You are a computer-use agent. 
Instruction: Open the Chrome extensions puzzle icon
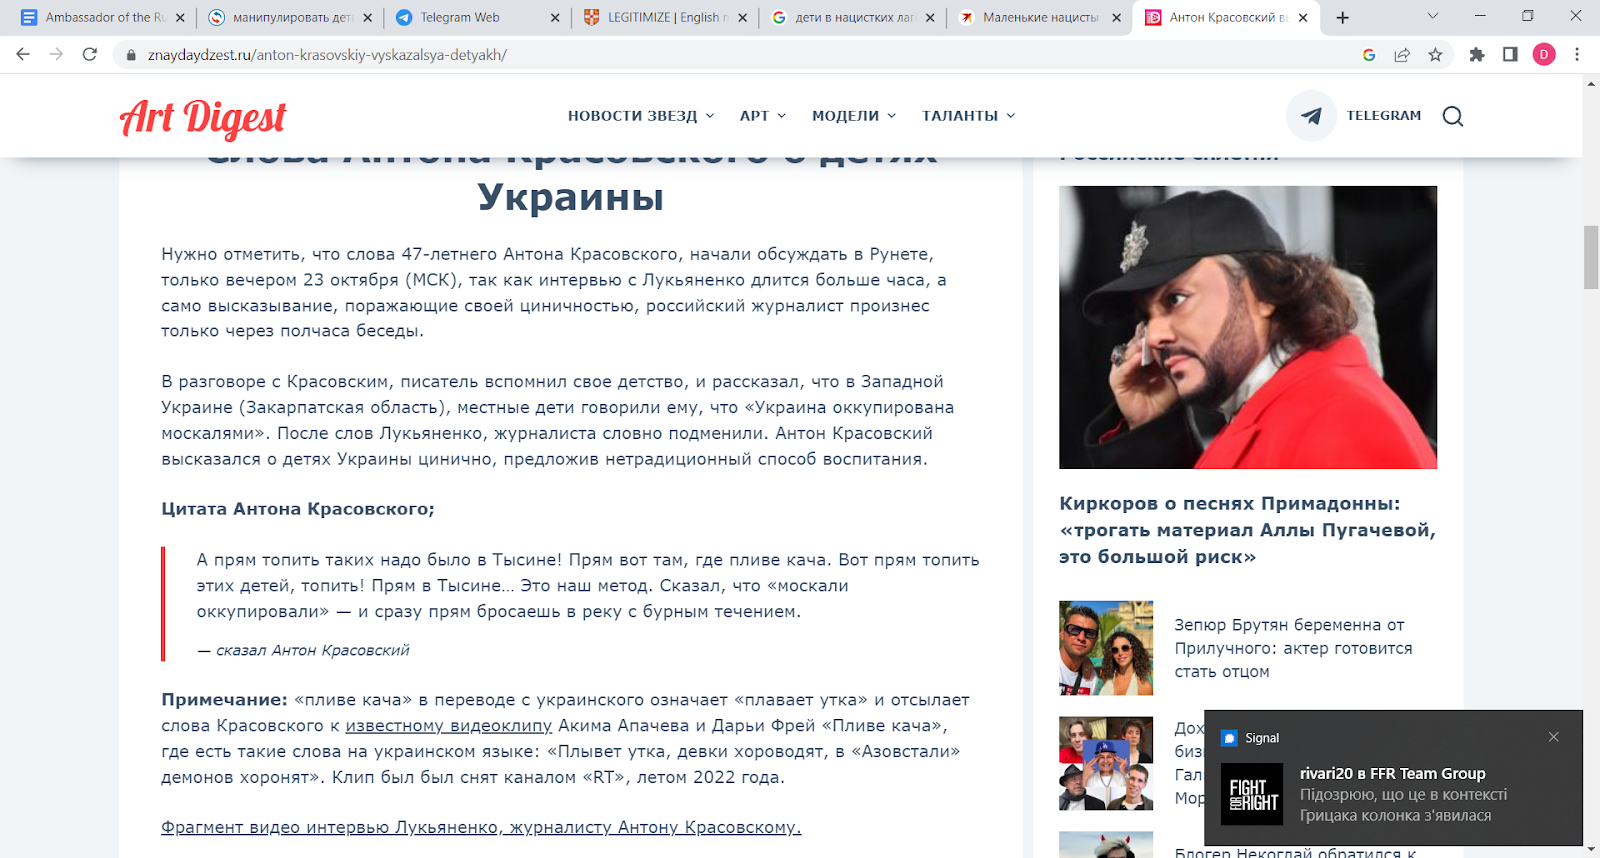1477,55
